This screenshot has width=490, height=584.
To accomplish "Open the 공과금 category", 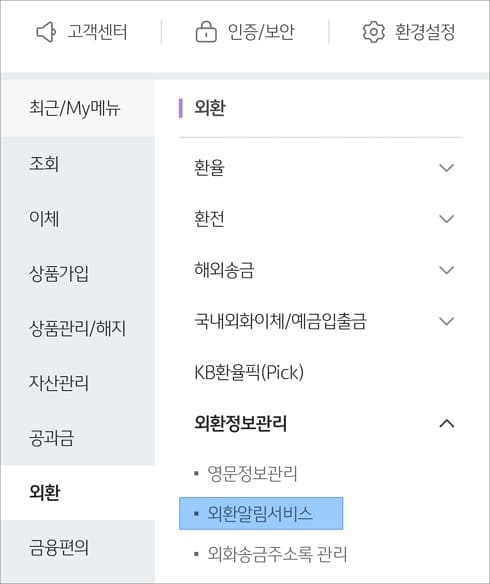I will (77, 438).
